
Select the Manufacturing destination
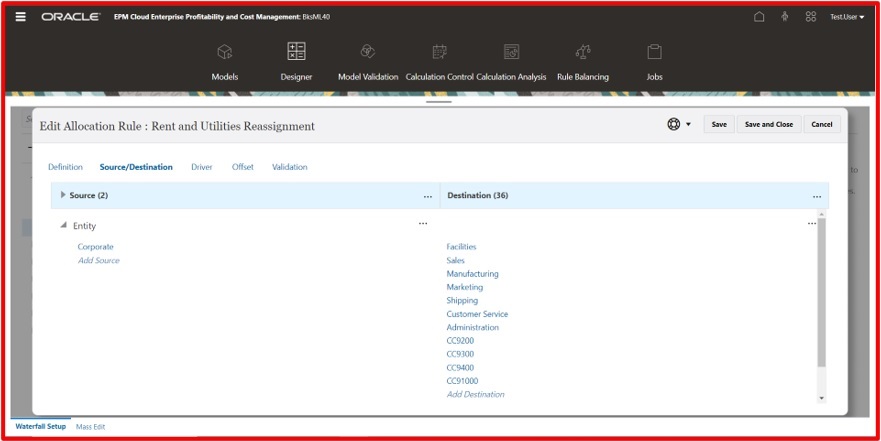473,274
